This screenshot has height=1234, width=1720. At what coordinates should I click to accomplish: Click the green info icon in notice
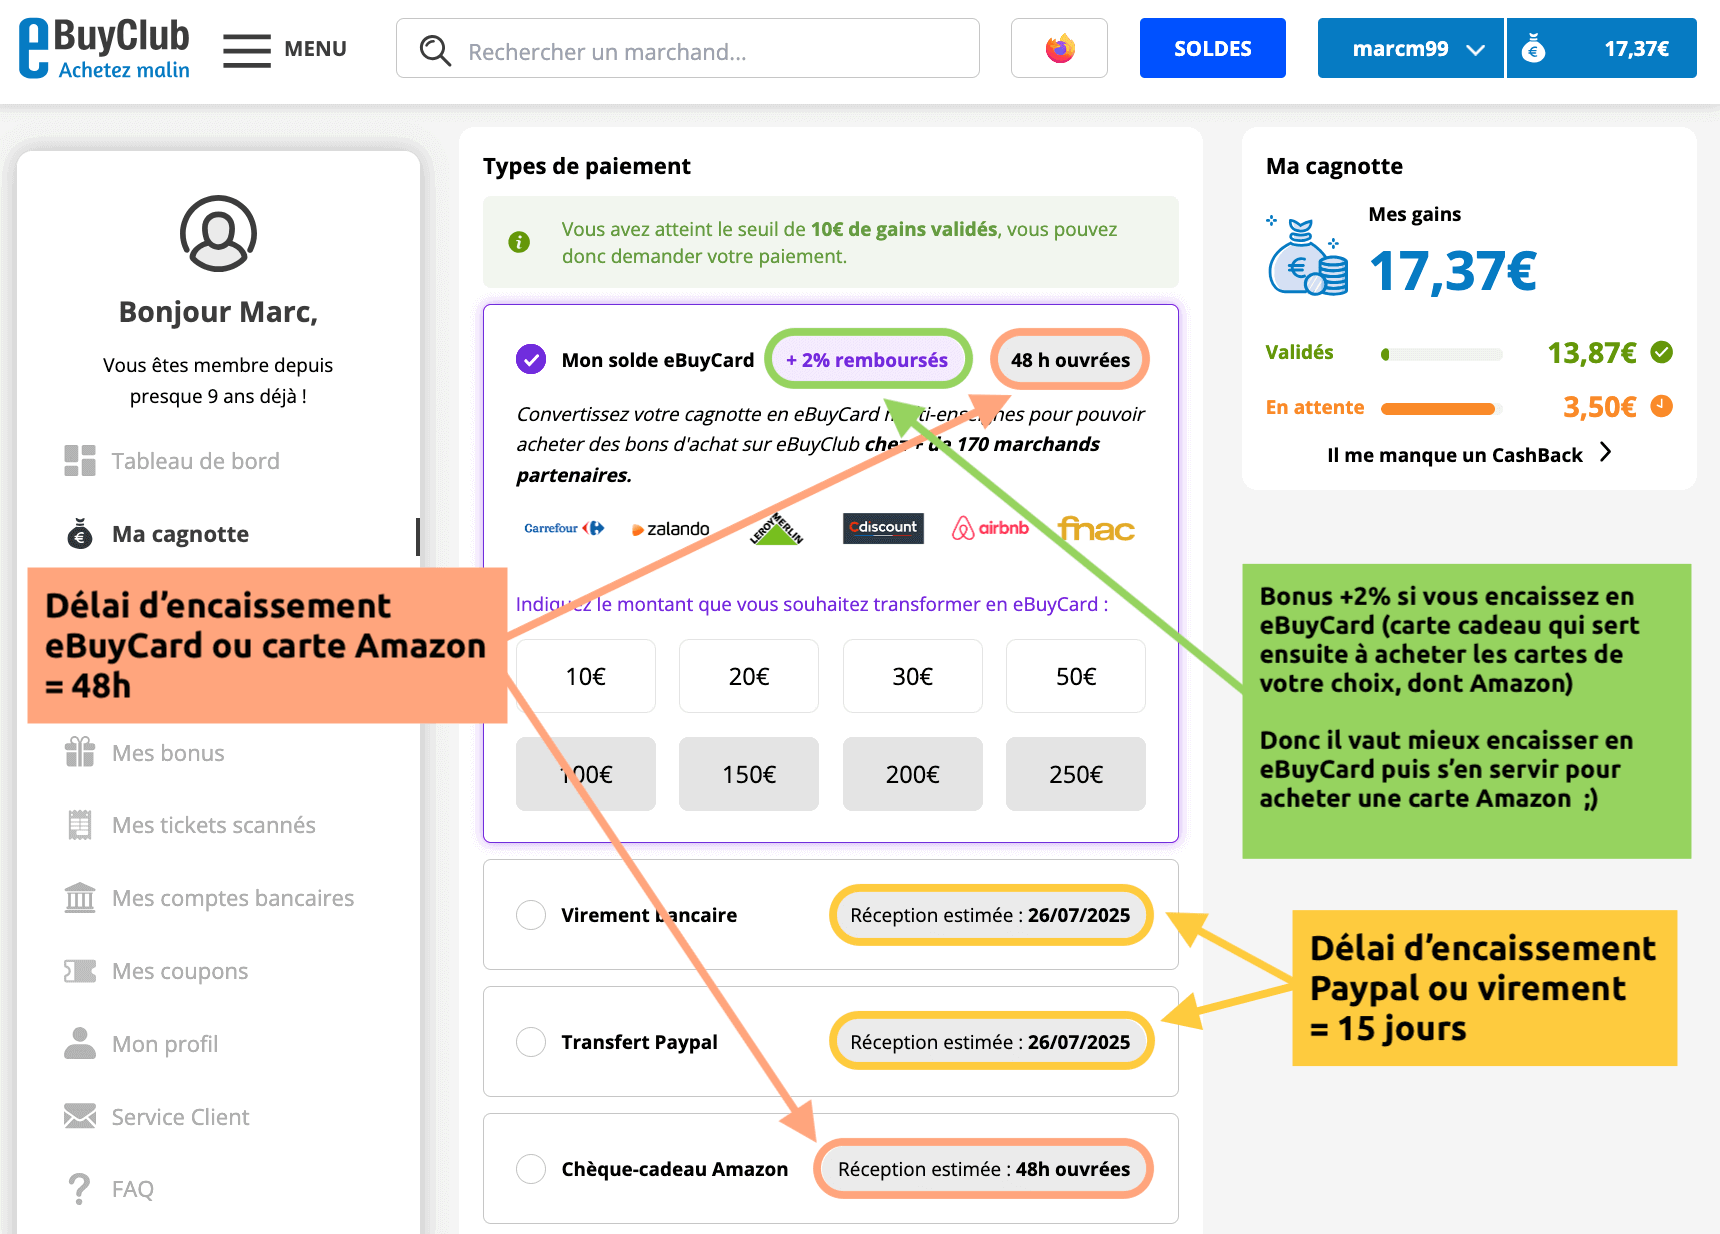pyautogui.click(x=519, y=242)
